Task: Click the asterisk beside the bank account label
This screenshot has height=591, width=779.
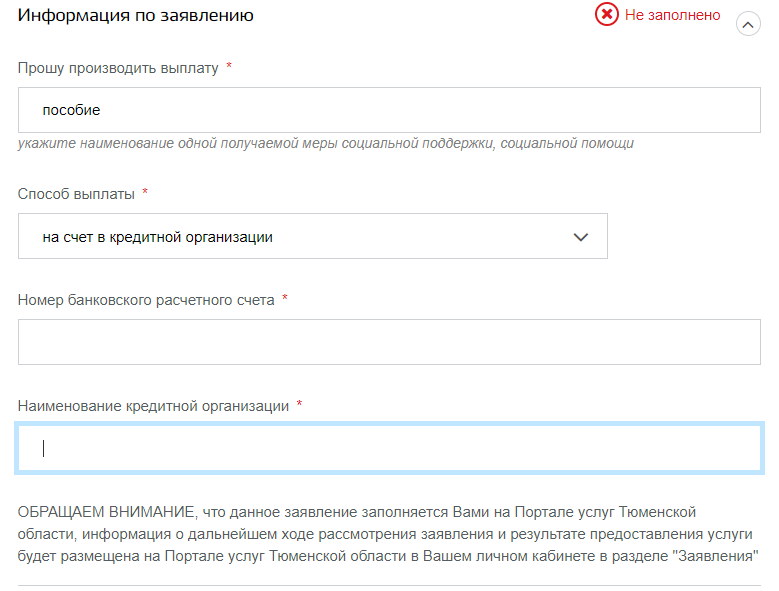Action: coord(285,299)
